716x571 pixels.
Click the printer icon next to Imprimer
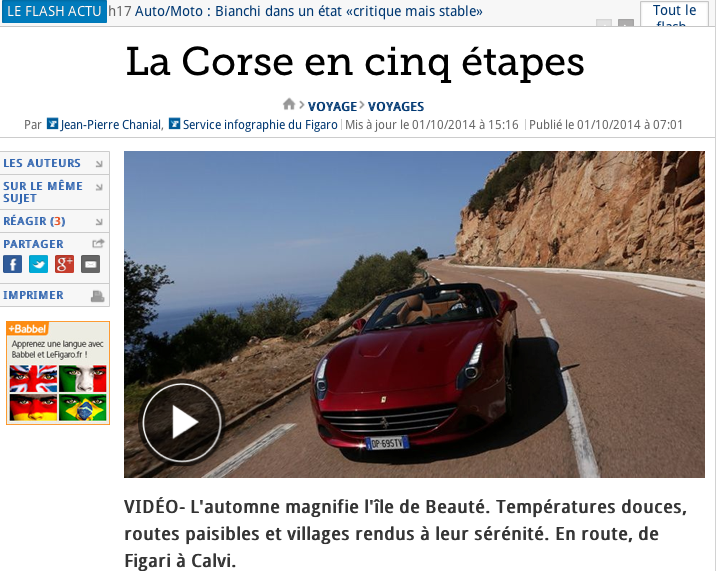[x=97, y=296]
